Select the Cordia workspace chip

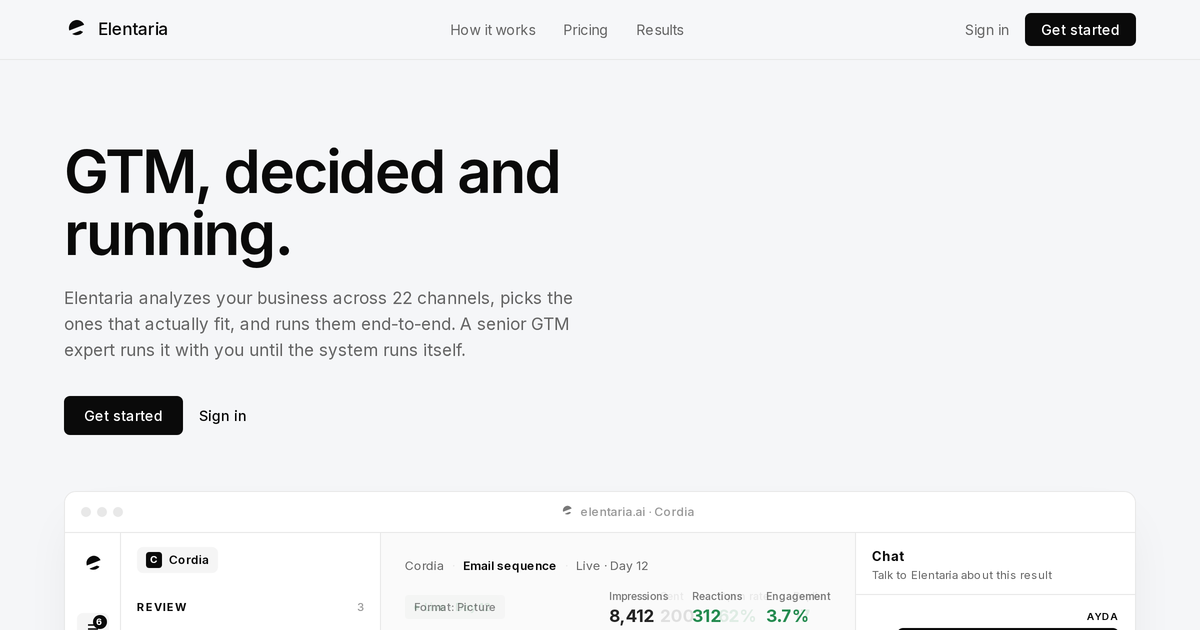(x=177, y=560)
